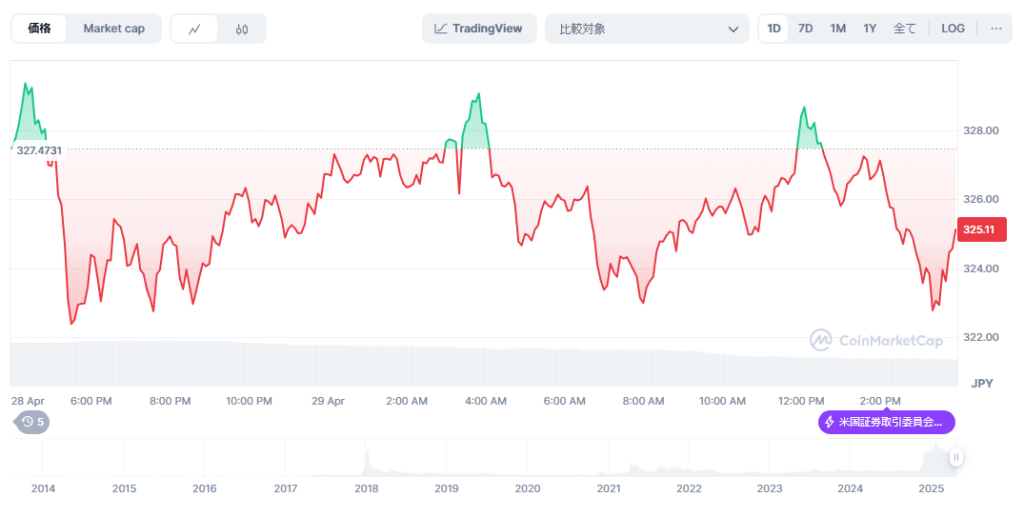Expand the 比較対象 compare dropdown

click(x=646, y=29)
